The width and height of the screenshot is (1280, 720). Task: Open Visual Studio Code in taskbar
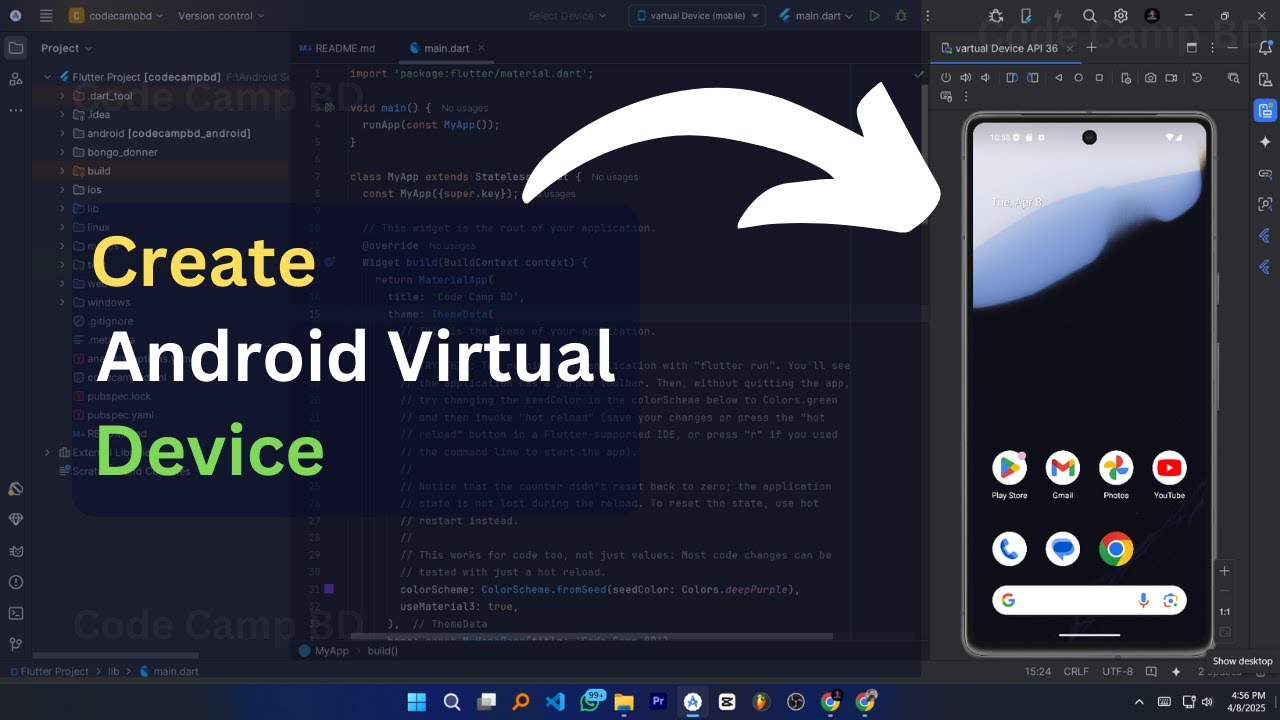click(555, 702)
